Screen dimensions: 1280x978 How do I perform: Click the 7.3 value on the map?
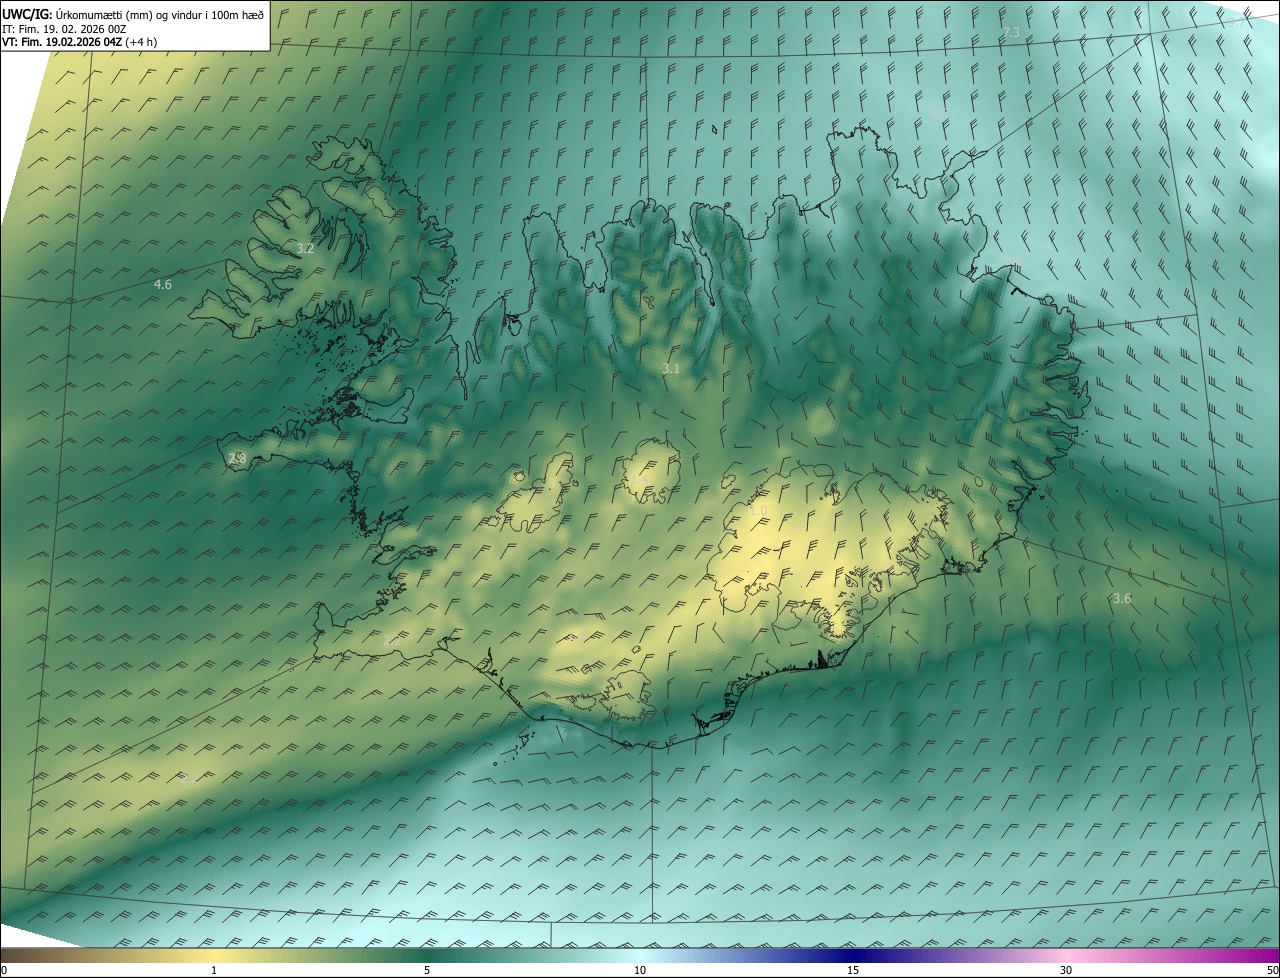[1011, 33]
